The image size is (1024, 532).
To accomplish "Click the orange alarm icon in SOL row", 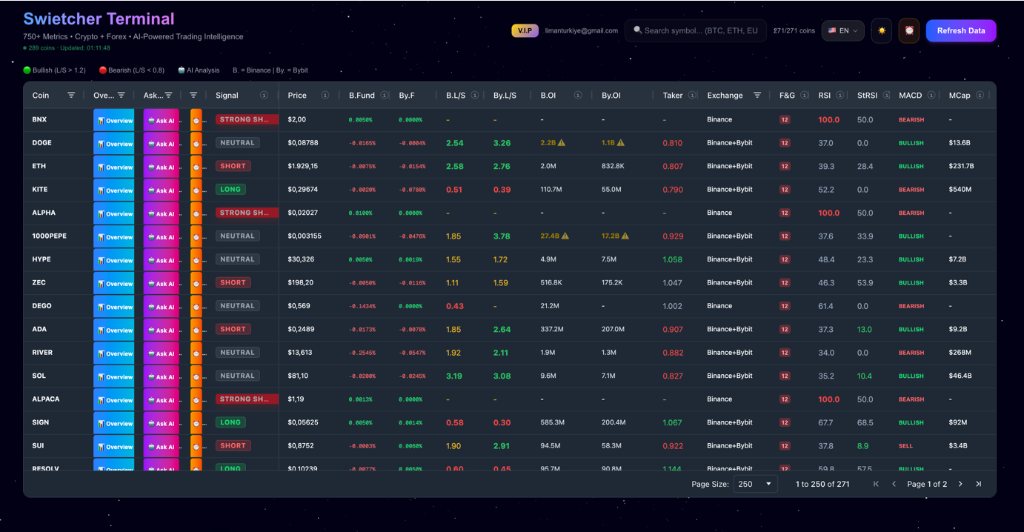I will point(196,377).
